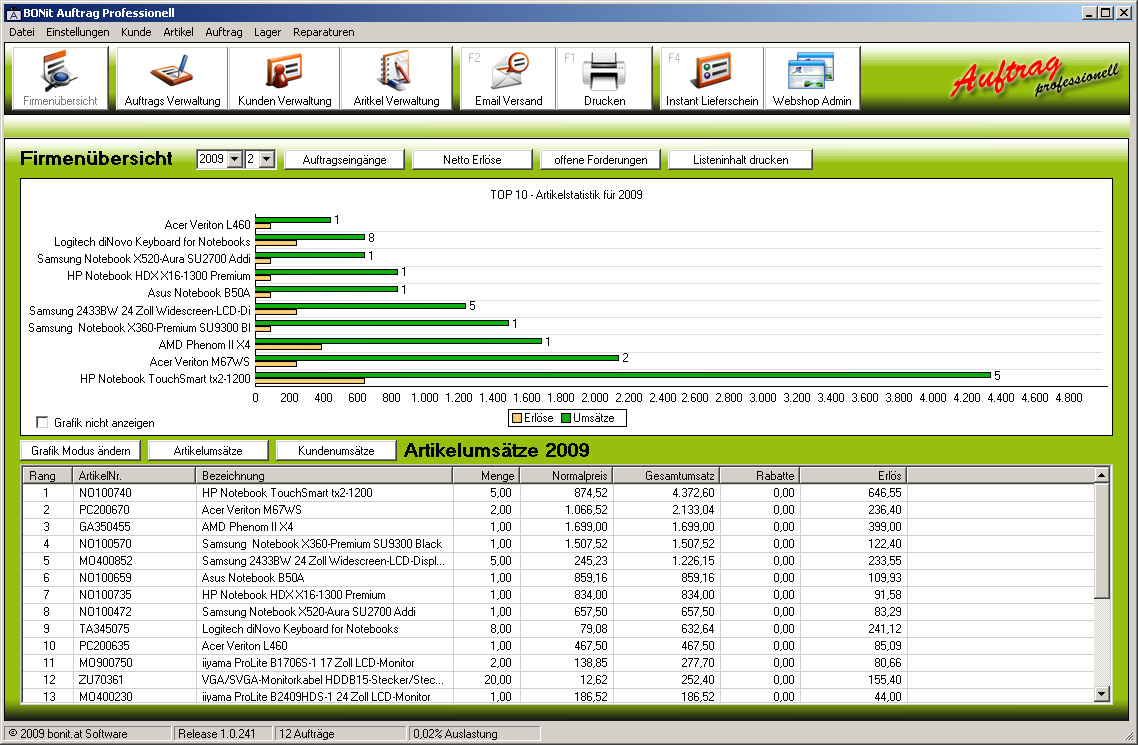Click the HP TouchSmart green chart bar
The height and width of the screenshot is (745, 1138).
point(623,375)
